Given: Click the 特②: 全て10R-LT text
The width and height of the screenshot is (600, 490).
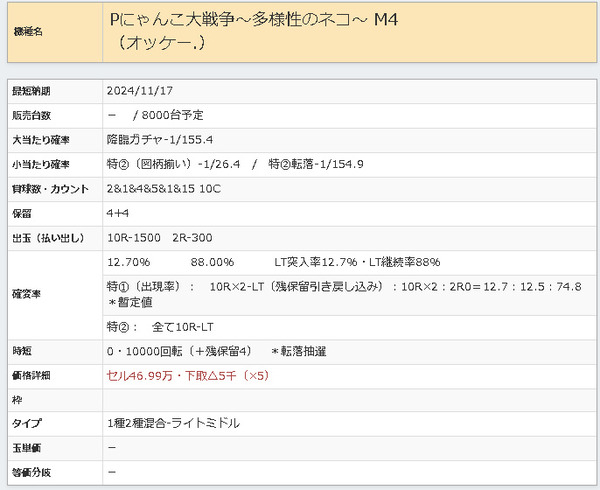Looking at the screenshot, I should click(x=160, y=327).
